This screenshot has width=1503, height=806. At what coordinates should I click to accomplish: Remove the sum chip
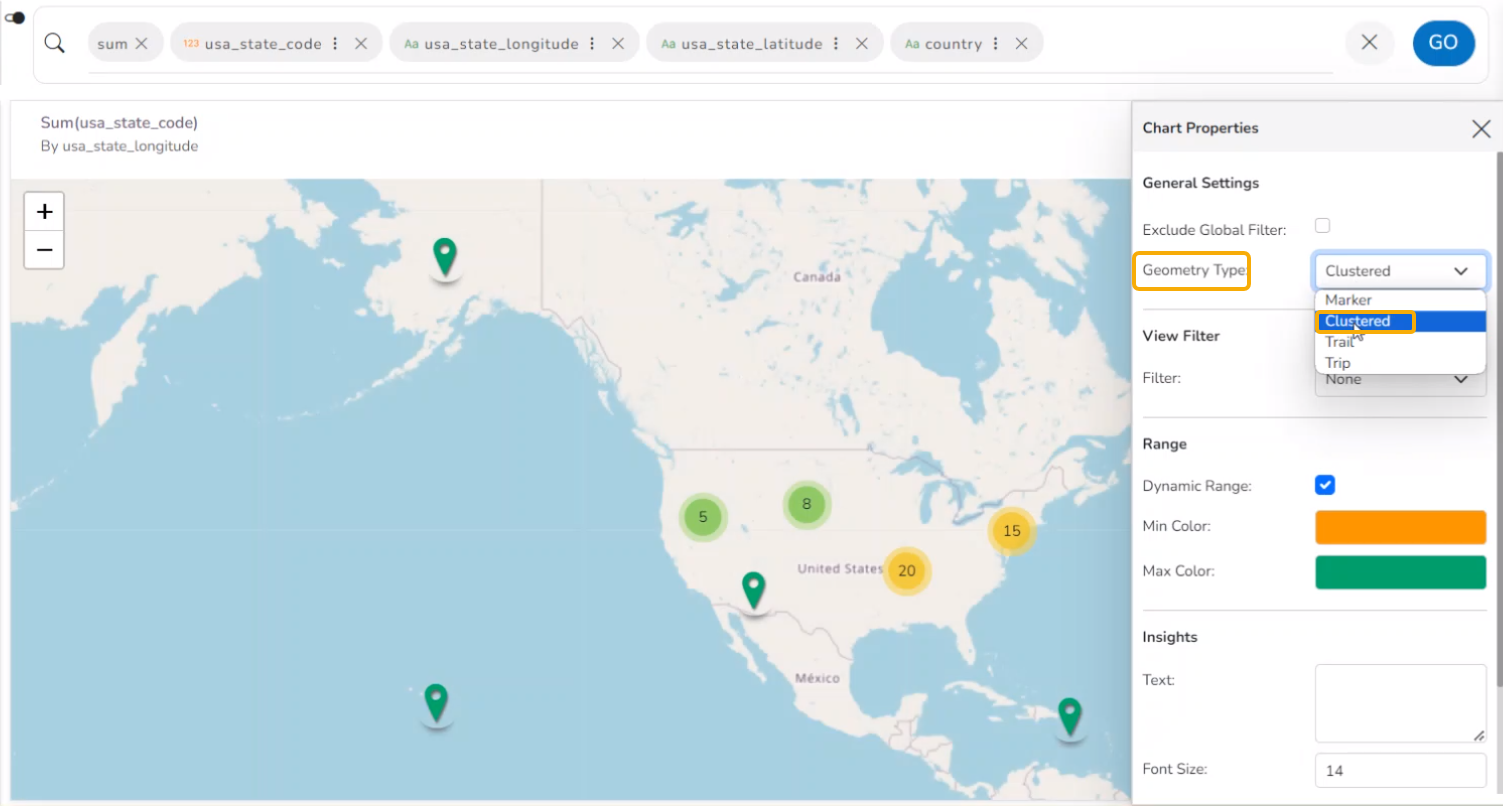tap(141, 44)
